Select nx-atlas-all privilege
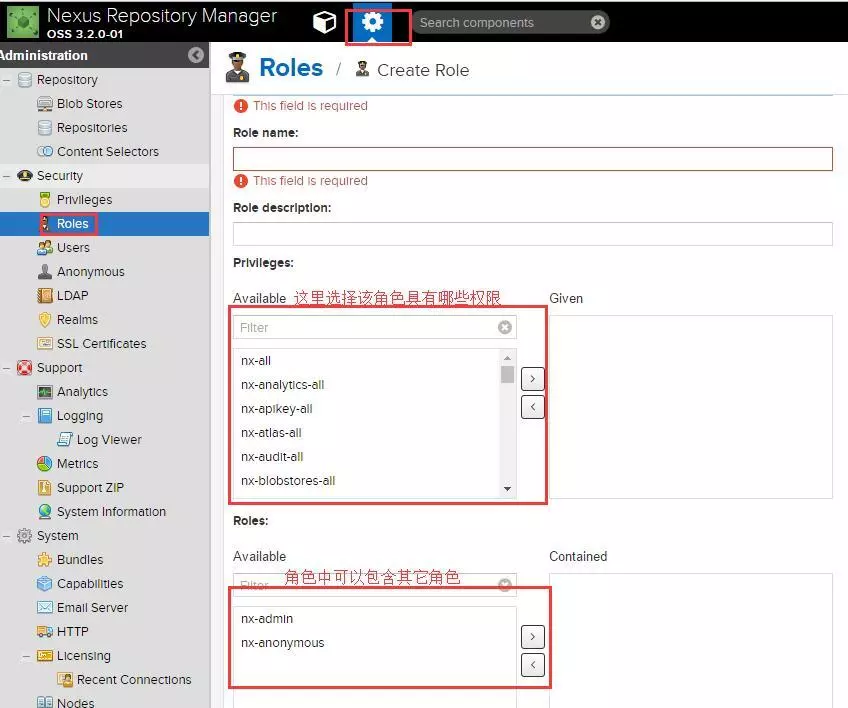Screen dimensions: 848x708 click(368, 433)
